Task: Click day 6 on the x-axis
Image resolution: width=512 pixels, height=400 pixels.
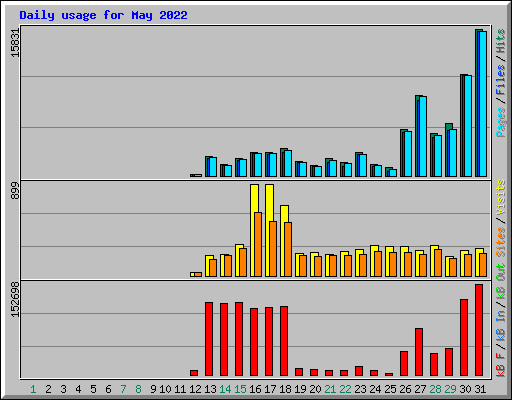Action: (x=108, y=389)
